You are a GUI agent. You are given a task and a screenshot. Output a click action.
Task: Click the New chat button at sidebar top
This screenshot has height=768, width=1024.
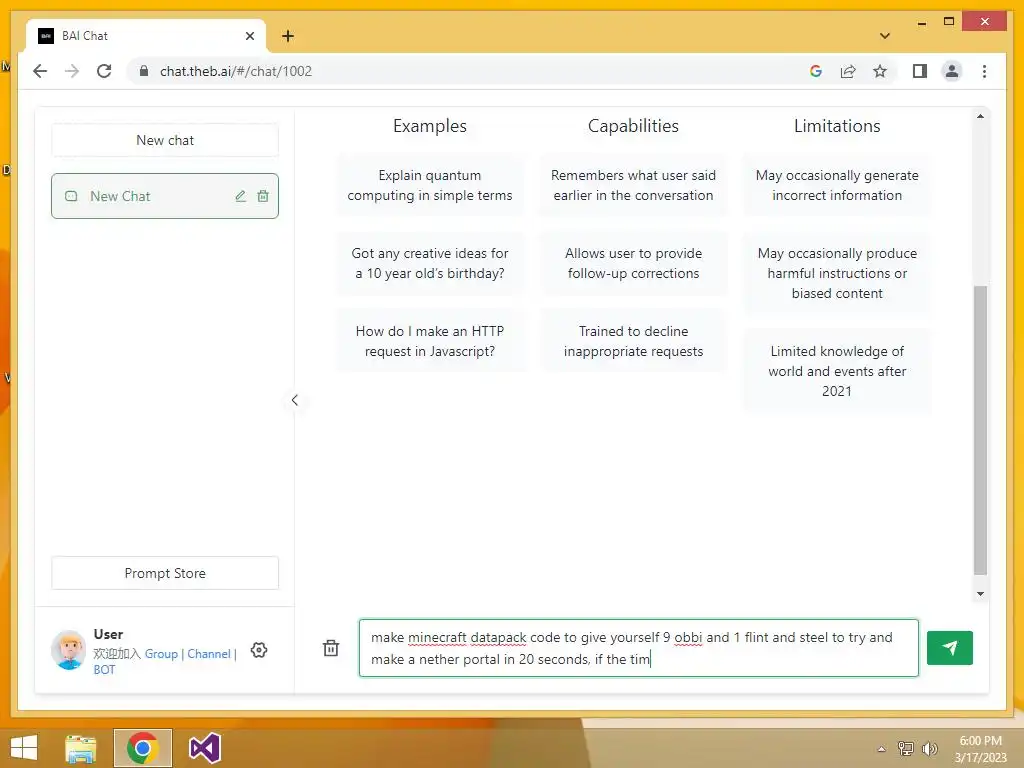click(165, 140)
